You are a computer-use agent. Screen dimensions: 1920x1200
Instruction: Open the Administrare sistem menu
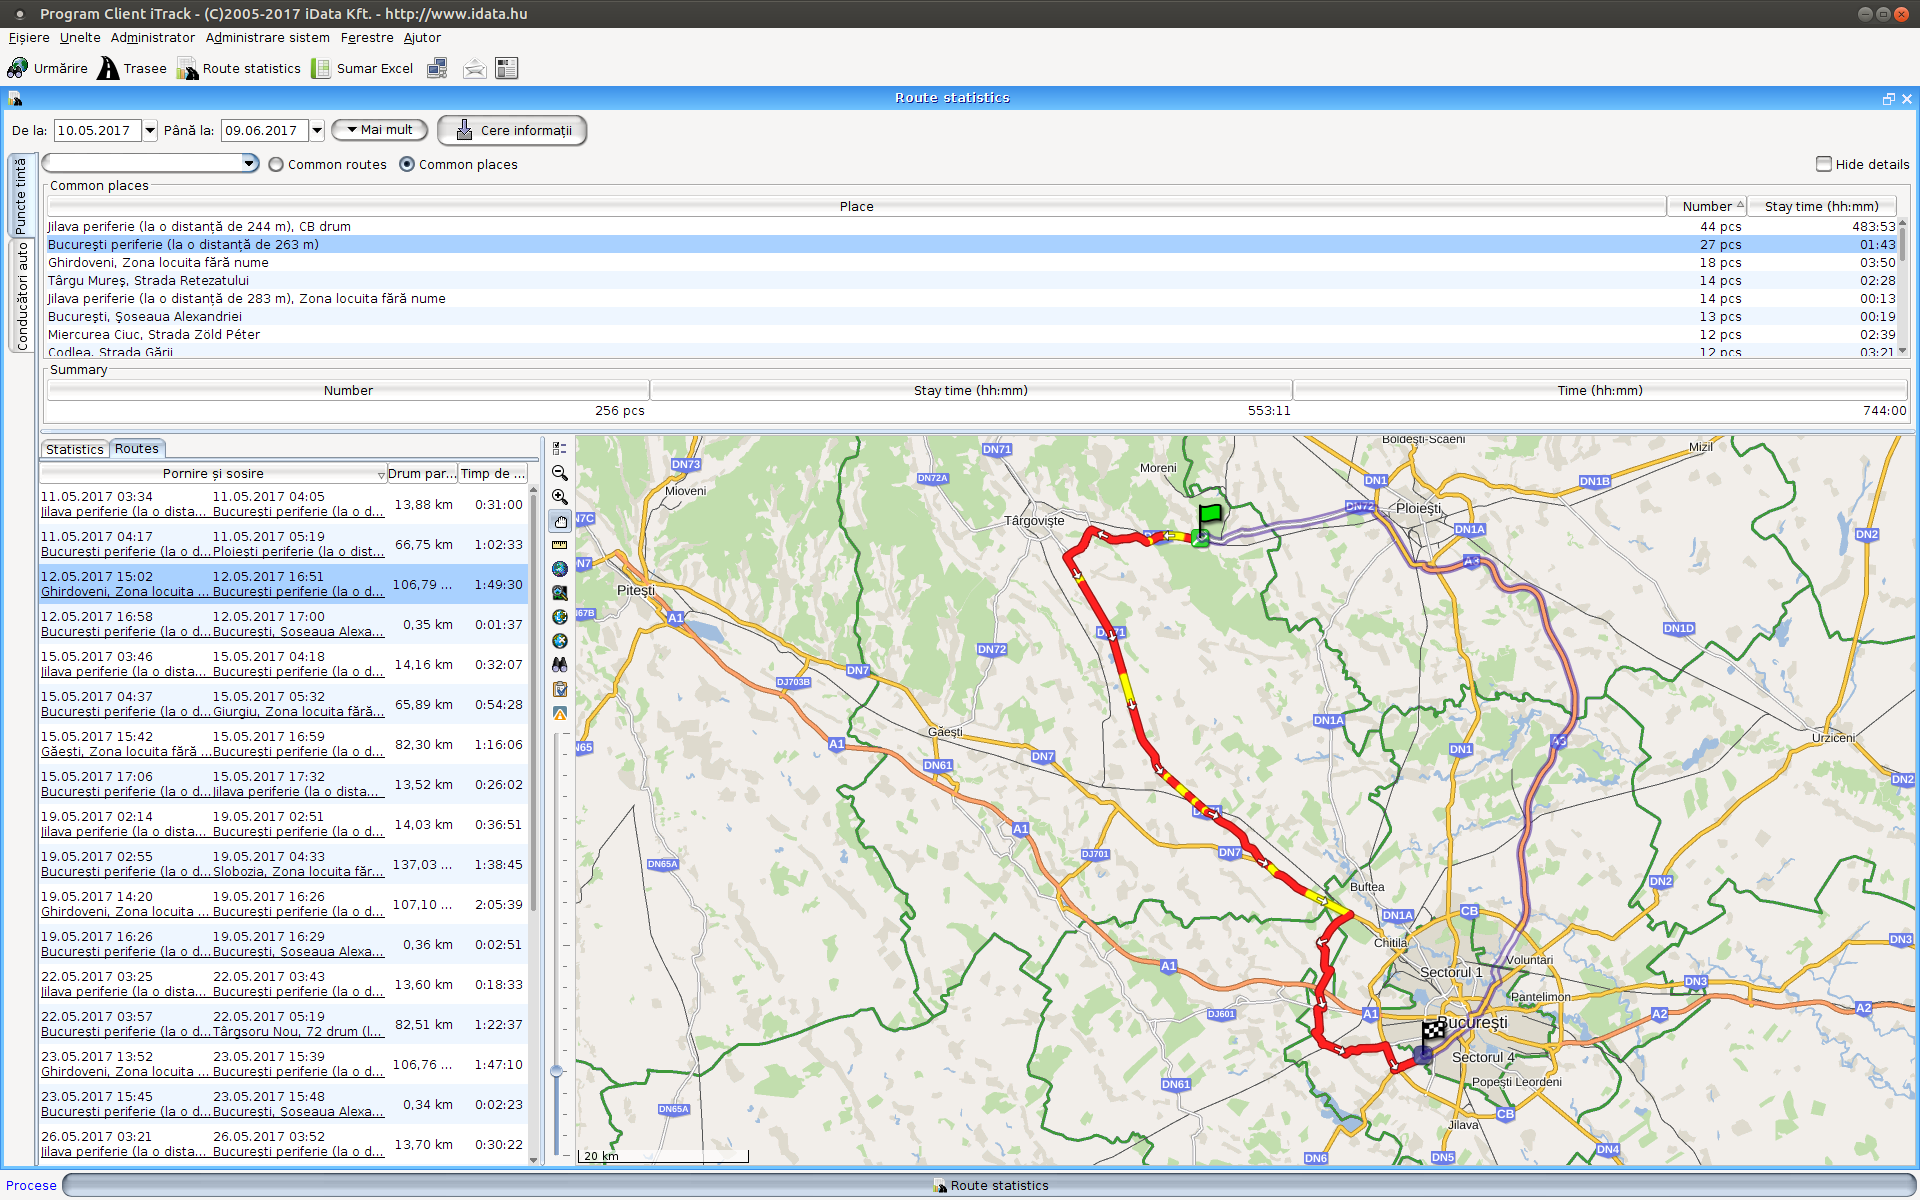click(x=267, y=38)
